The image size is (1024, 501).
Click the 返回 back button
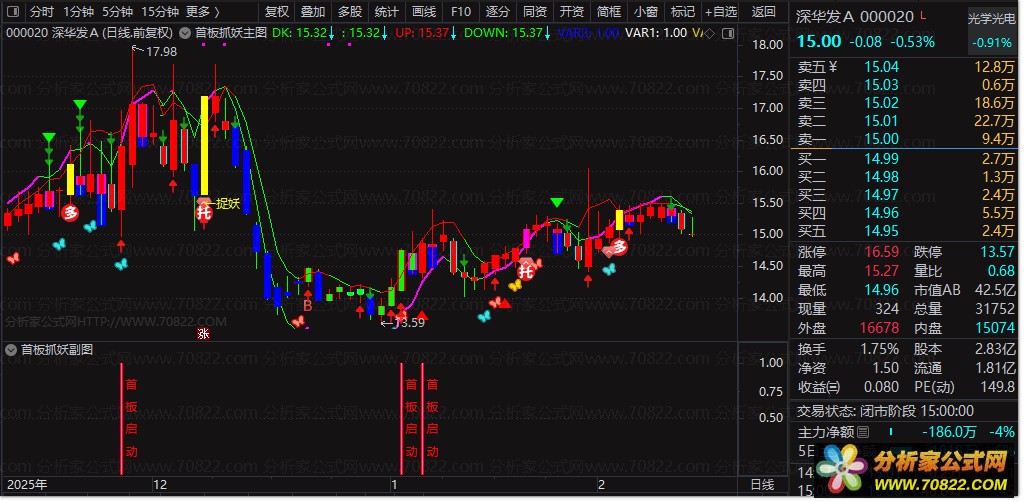(x=763, y=11)
